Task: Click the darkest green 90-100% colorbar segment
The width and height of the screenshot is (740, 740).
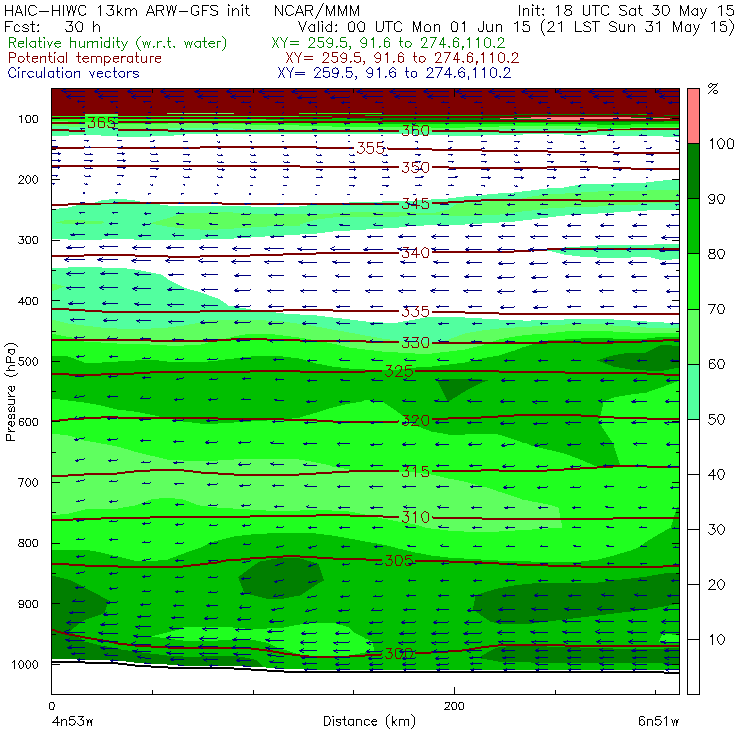Action: click(x=693, y=171)
